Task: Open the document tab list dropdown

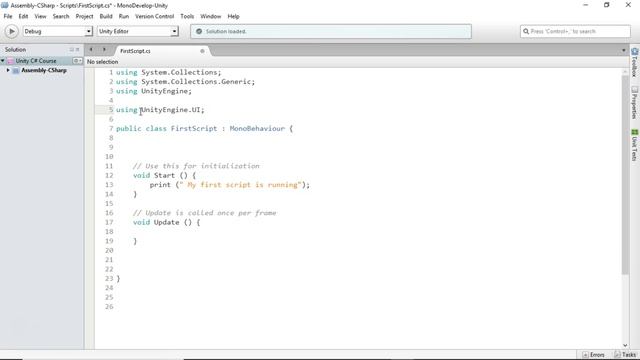Action: click(x=623, y=51)
